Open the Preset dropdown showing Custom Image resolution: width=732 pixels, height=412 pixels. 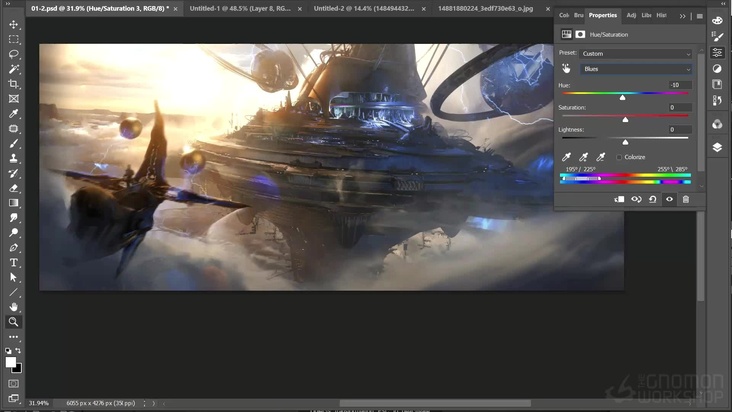point(636,54)
